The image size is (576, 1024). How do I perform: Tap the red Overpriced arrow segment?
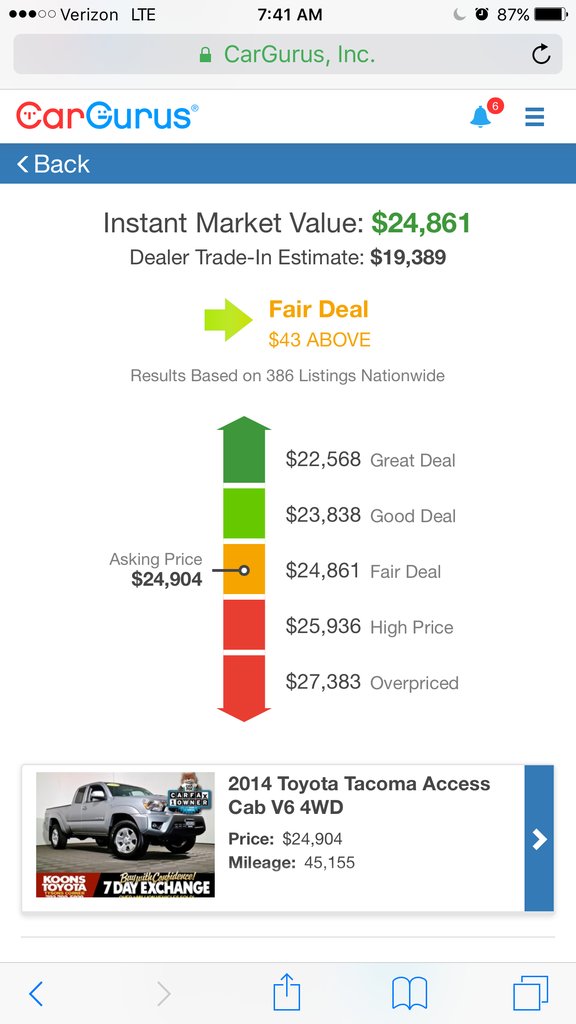tap(244, 688)
